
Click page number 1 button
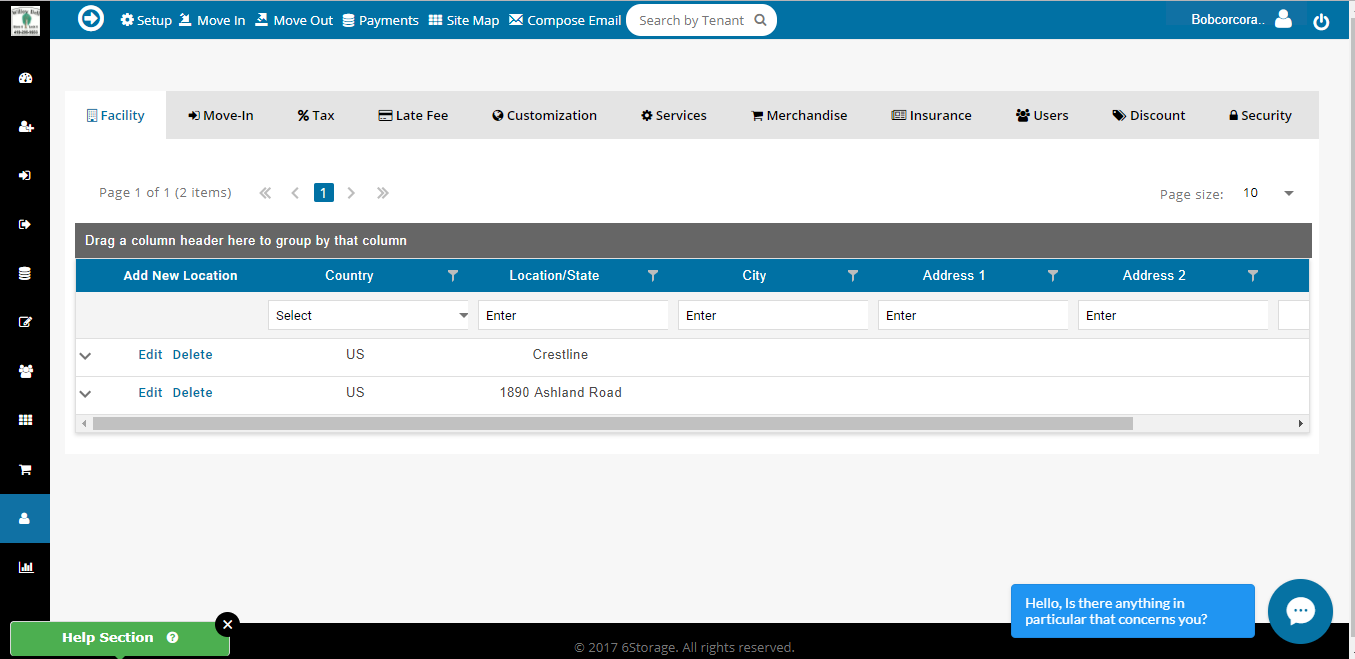tap(324, 193)
